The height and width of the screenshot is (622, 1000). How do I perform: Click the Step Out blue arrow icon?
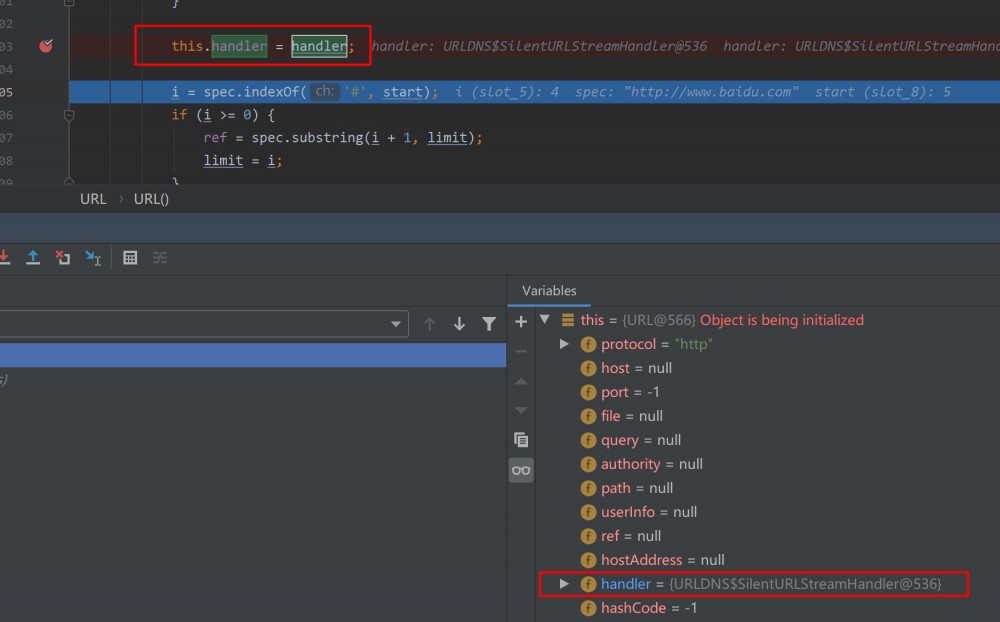click(32, 257)
